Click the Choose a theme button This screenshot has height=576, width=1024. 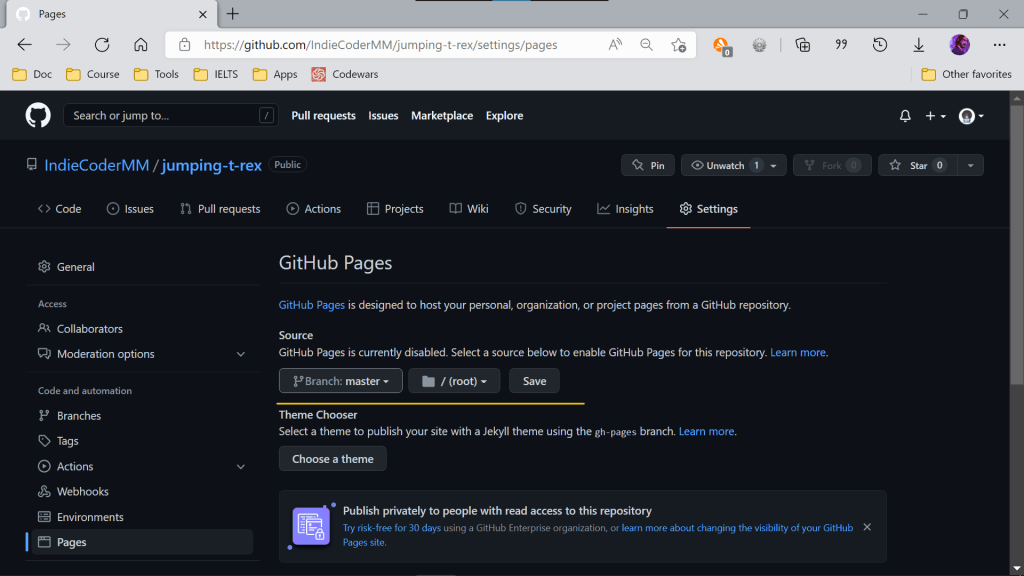tap(332, 459)
